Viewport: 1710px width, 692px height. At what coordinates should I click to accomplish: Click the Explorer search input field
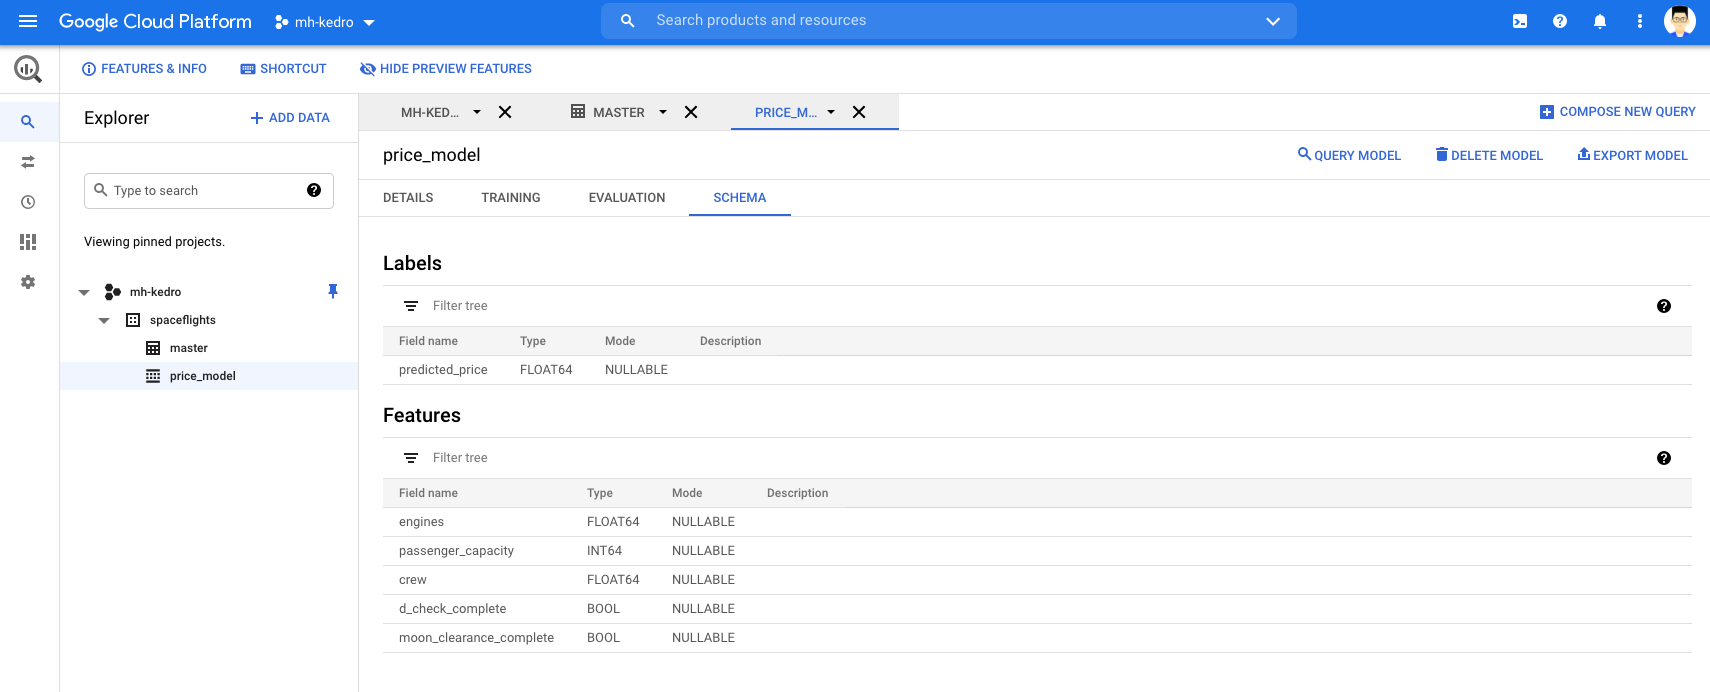coord(205,191)
